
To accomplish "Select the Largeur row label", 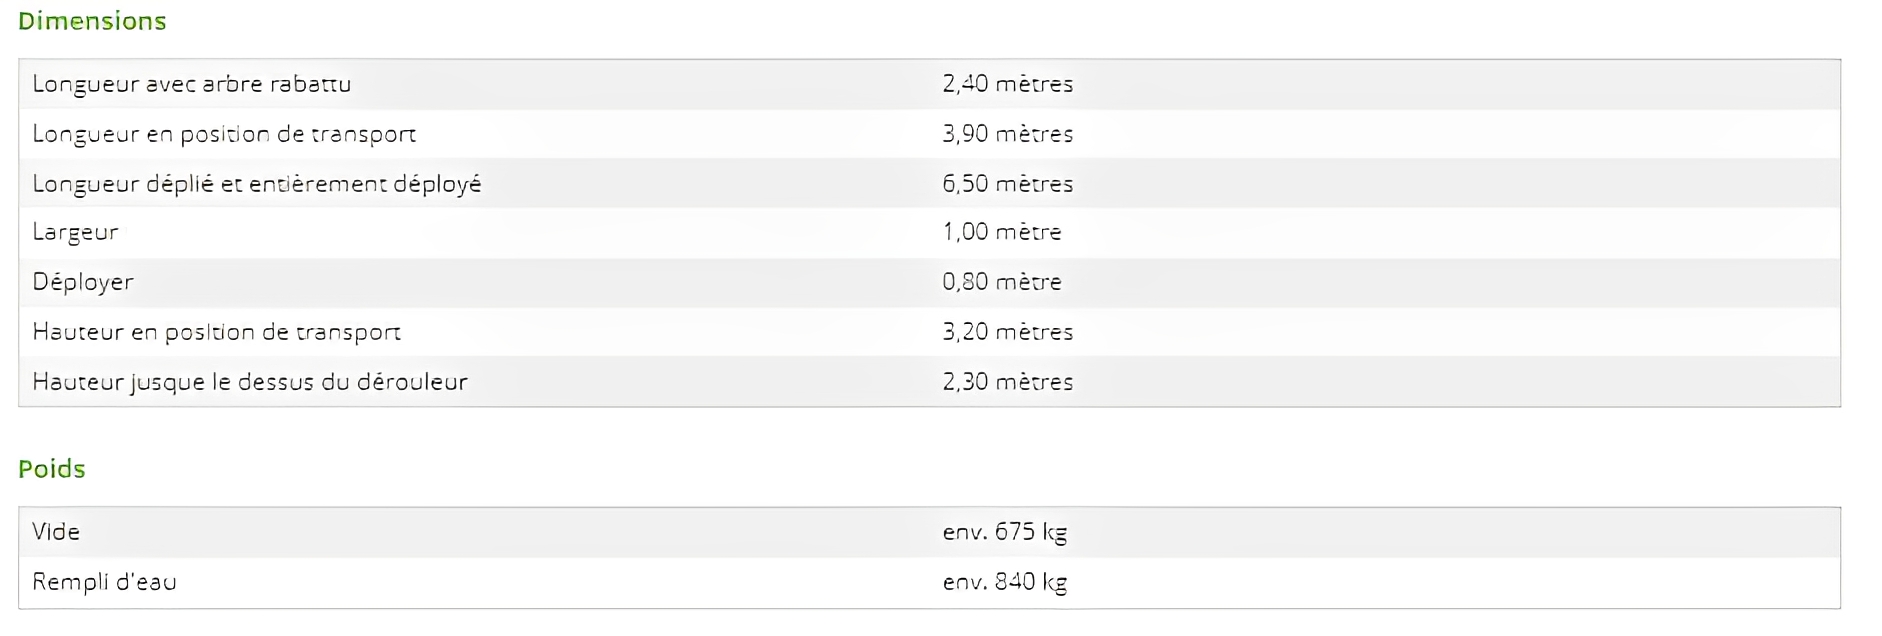I will click(x=75, y=232).
